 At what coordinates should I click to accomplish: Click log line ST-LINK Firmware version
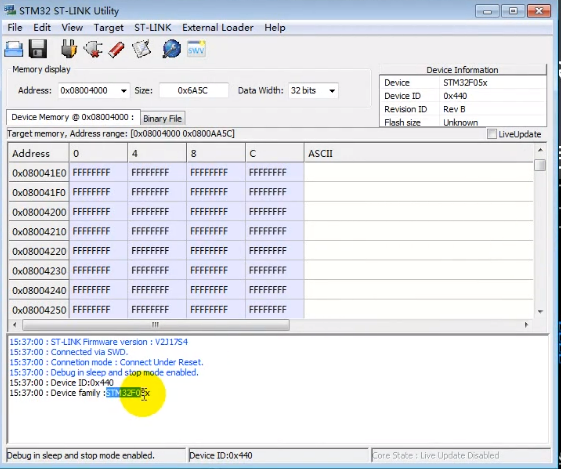tap(98, 342)
